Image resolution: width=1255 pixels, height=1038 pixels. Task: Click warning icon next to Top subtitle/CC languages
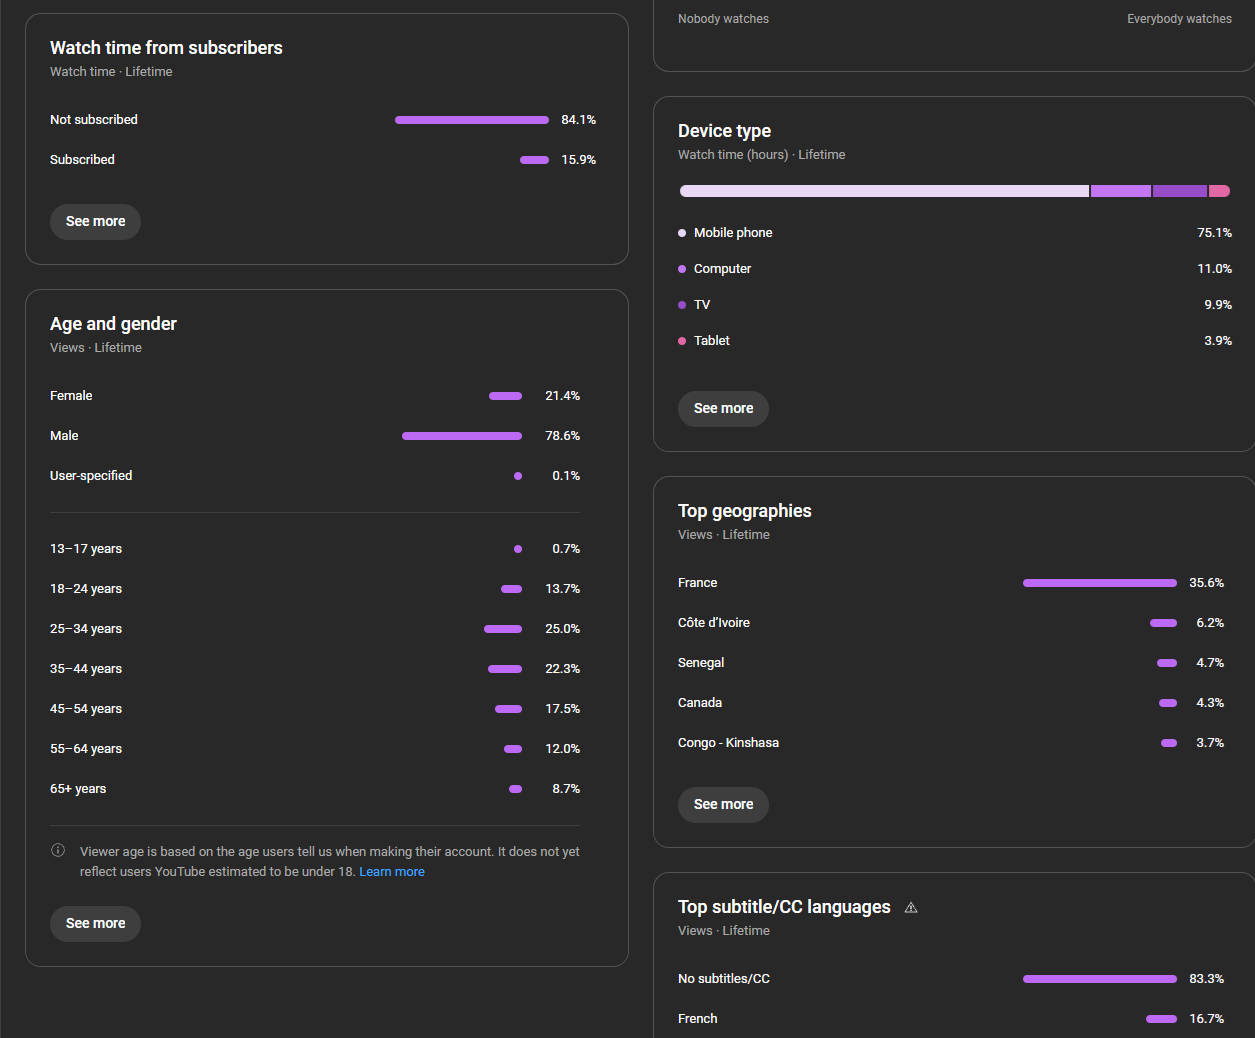point(910,908)
